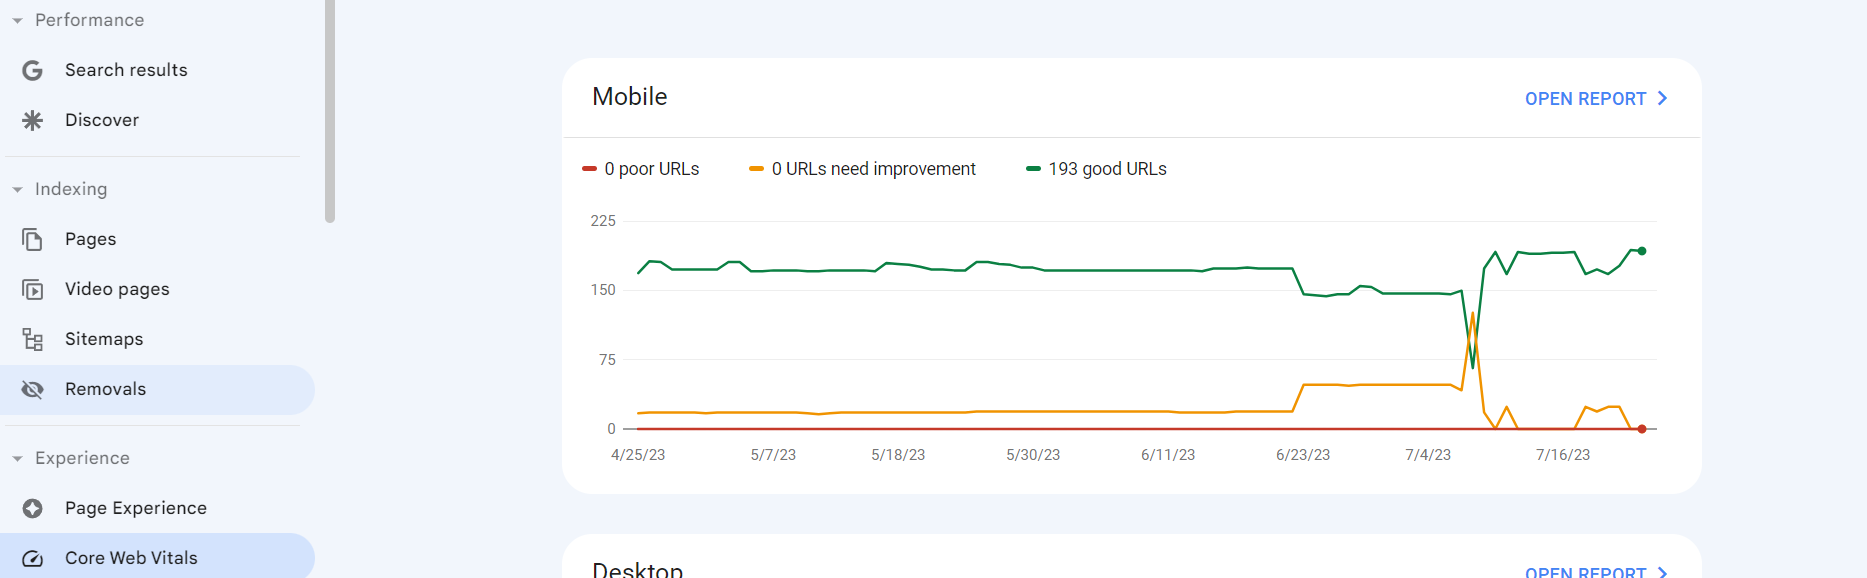Open the Core Web Vitals icon
Image resolution: width=1867 pixels, height=578 pixels.
click(x=32, y=557)
